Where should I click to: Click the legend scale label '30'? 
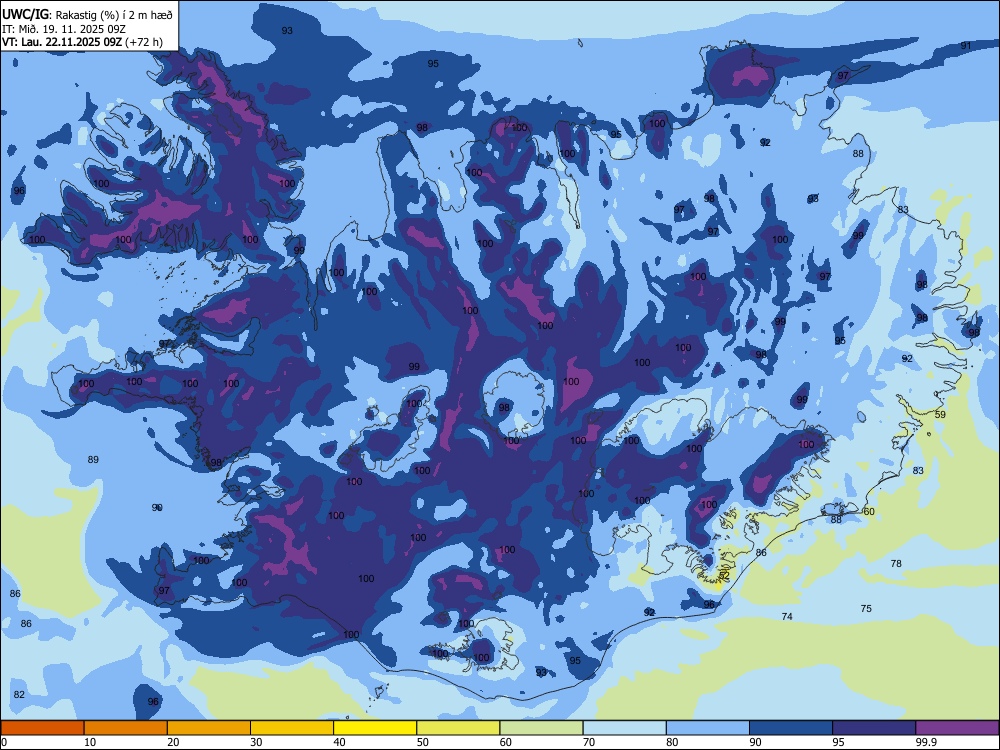click(256, 742)
